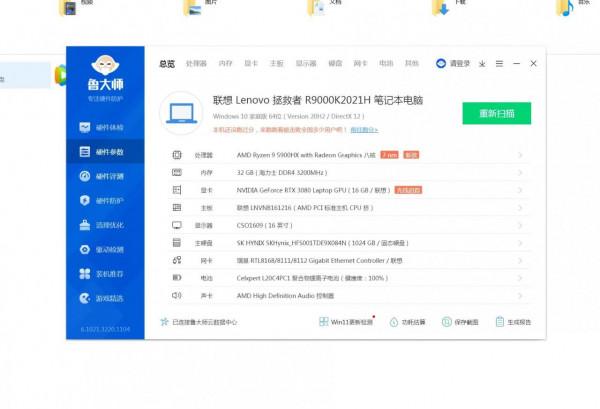Click the processor chip icon in the 处理器 row
600x409 pixels.
tap(177, 155)
